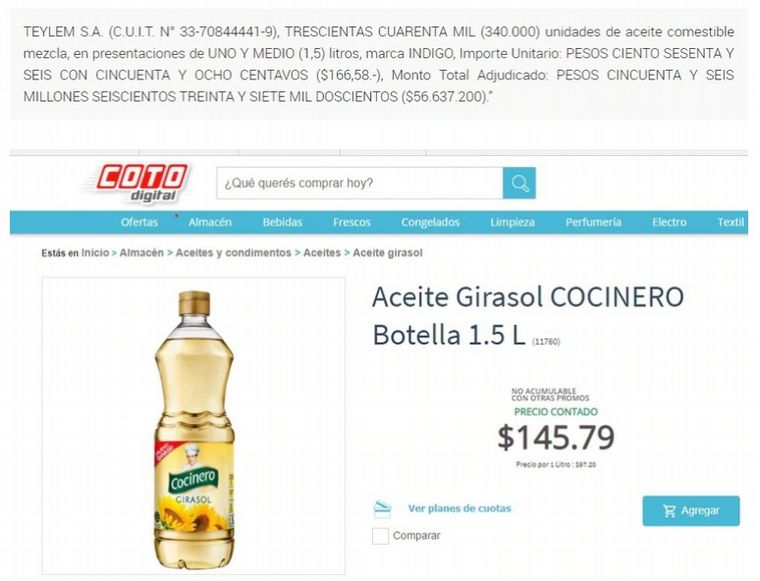Image resolution: width=760 pixels, height=581 pixels.
Task: Open the Almacén category menu
Action: coord(210,222)
